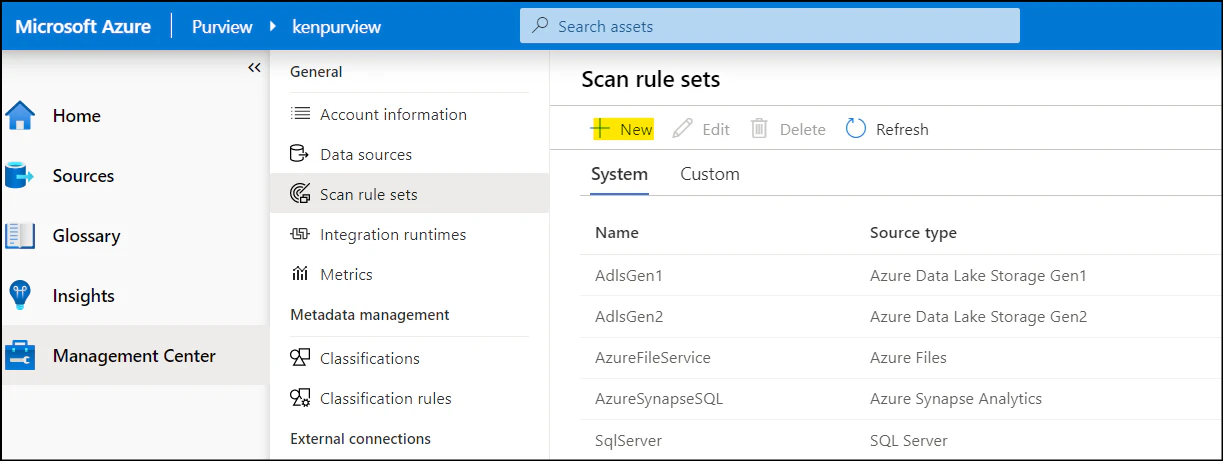Screen dimensions: 1223x461
Task: Click the kenpurview account breadcrumb
Action: pyautogui.click(x=337, y=26)
